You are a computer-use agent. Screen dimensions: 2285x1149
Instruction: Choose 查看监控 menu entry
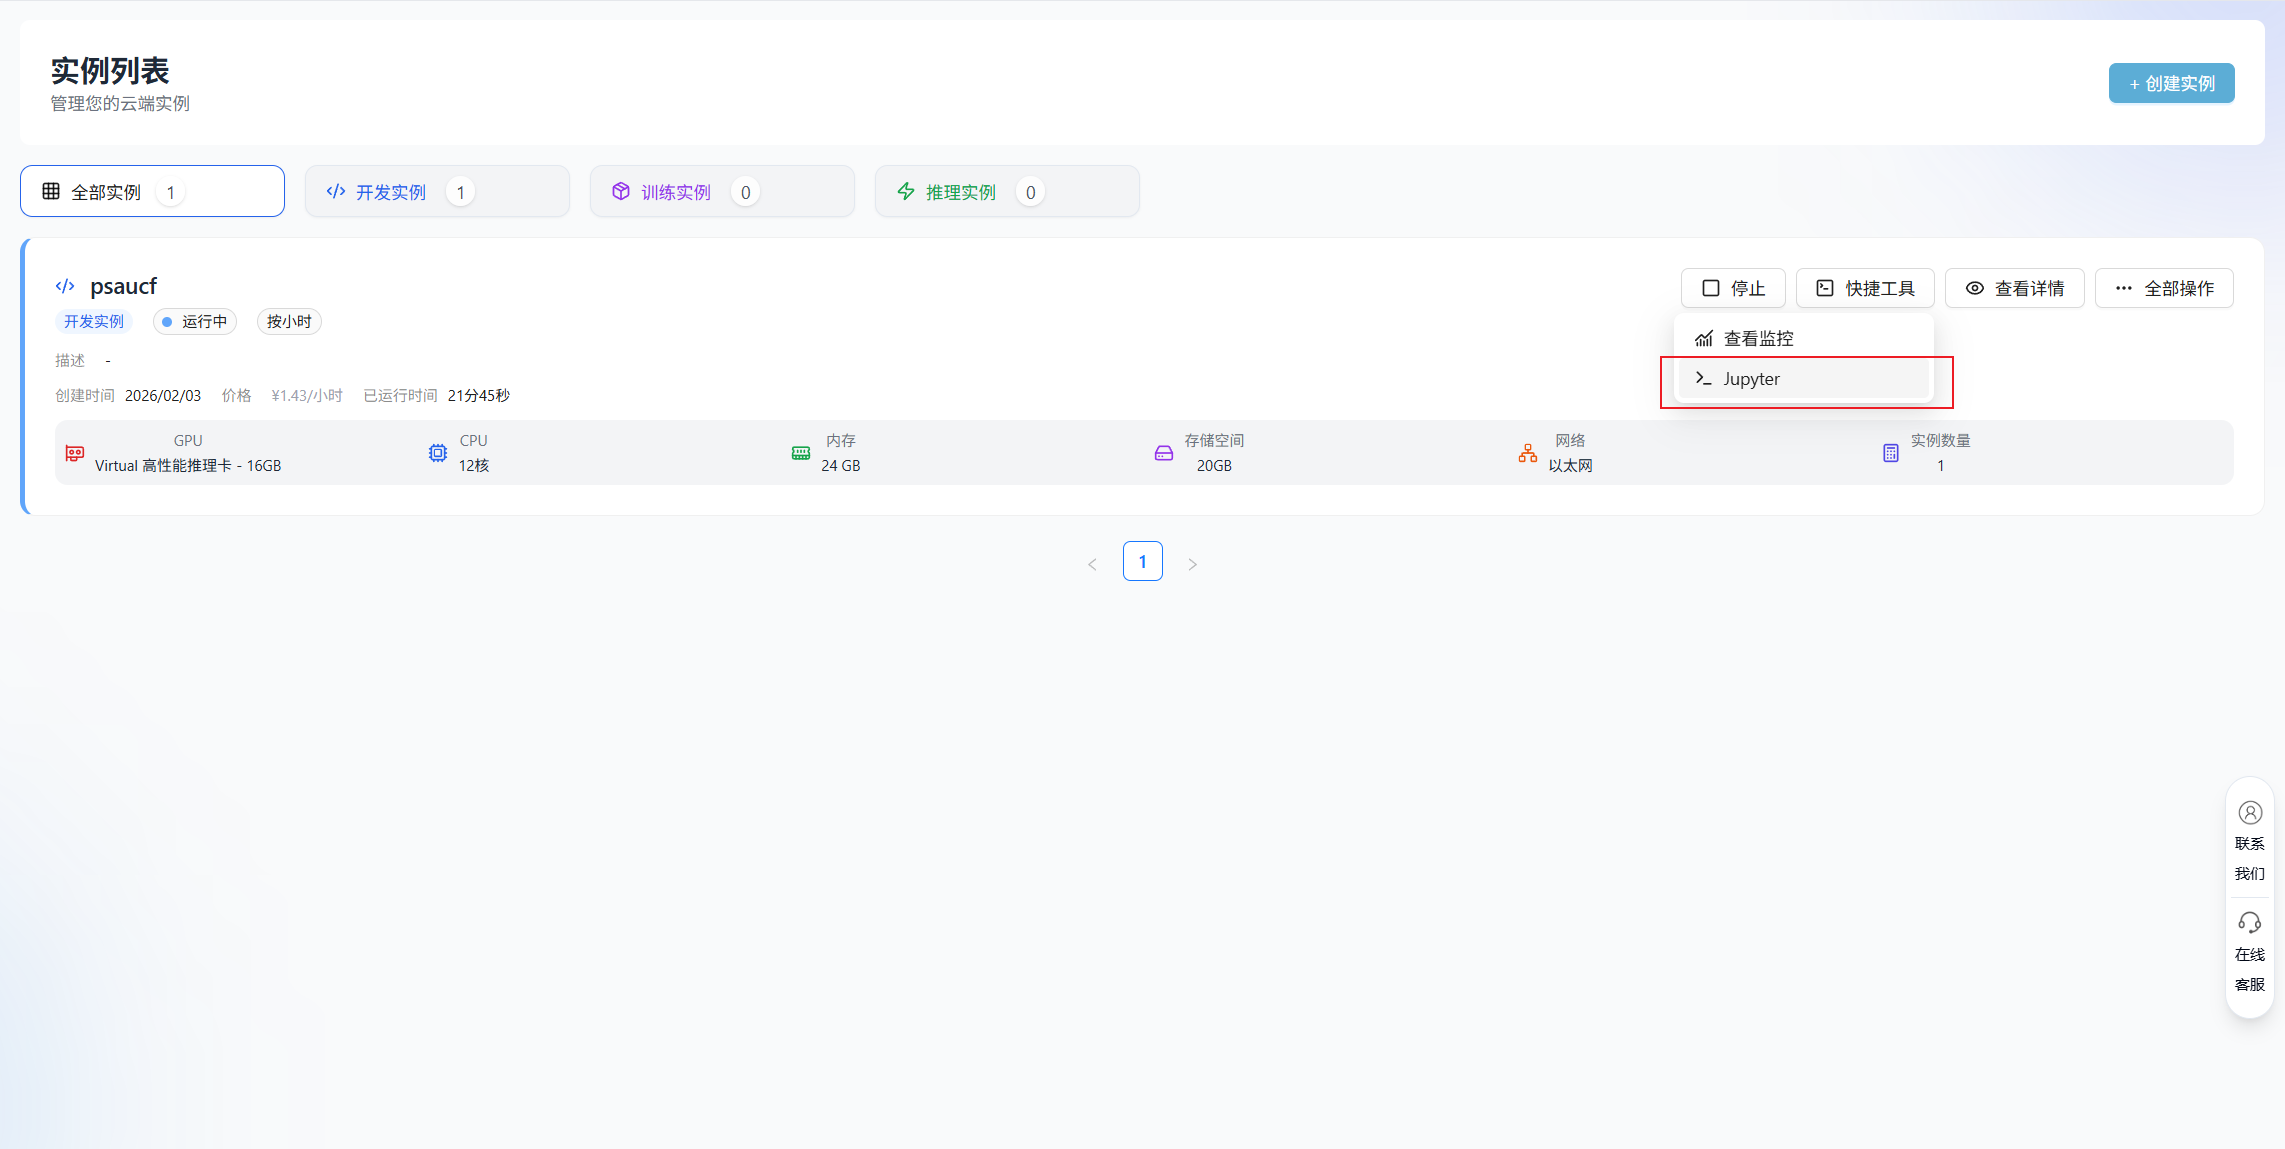point(1758,339)
